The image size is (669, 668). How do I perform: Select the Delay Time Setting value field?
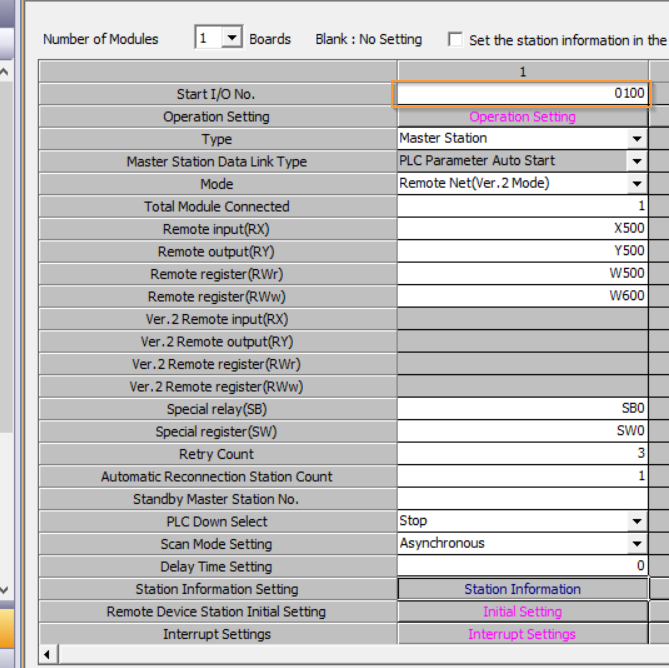[x=522, y=566]
